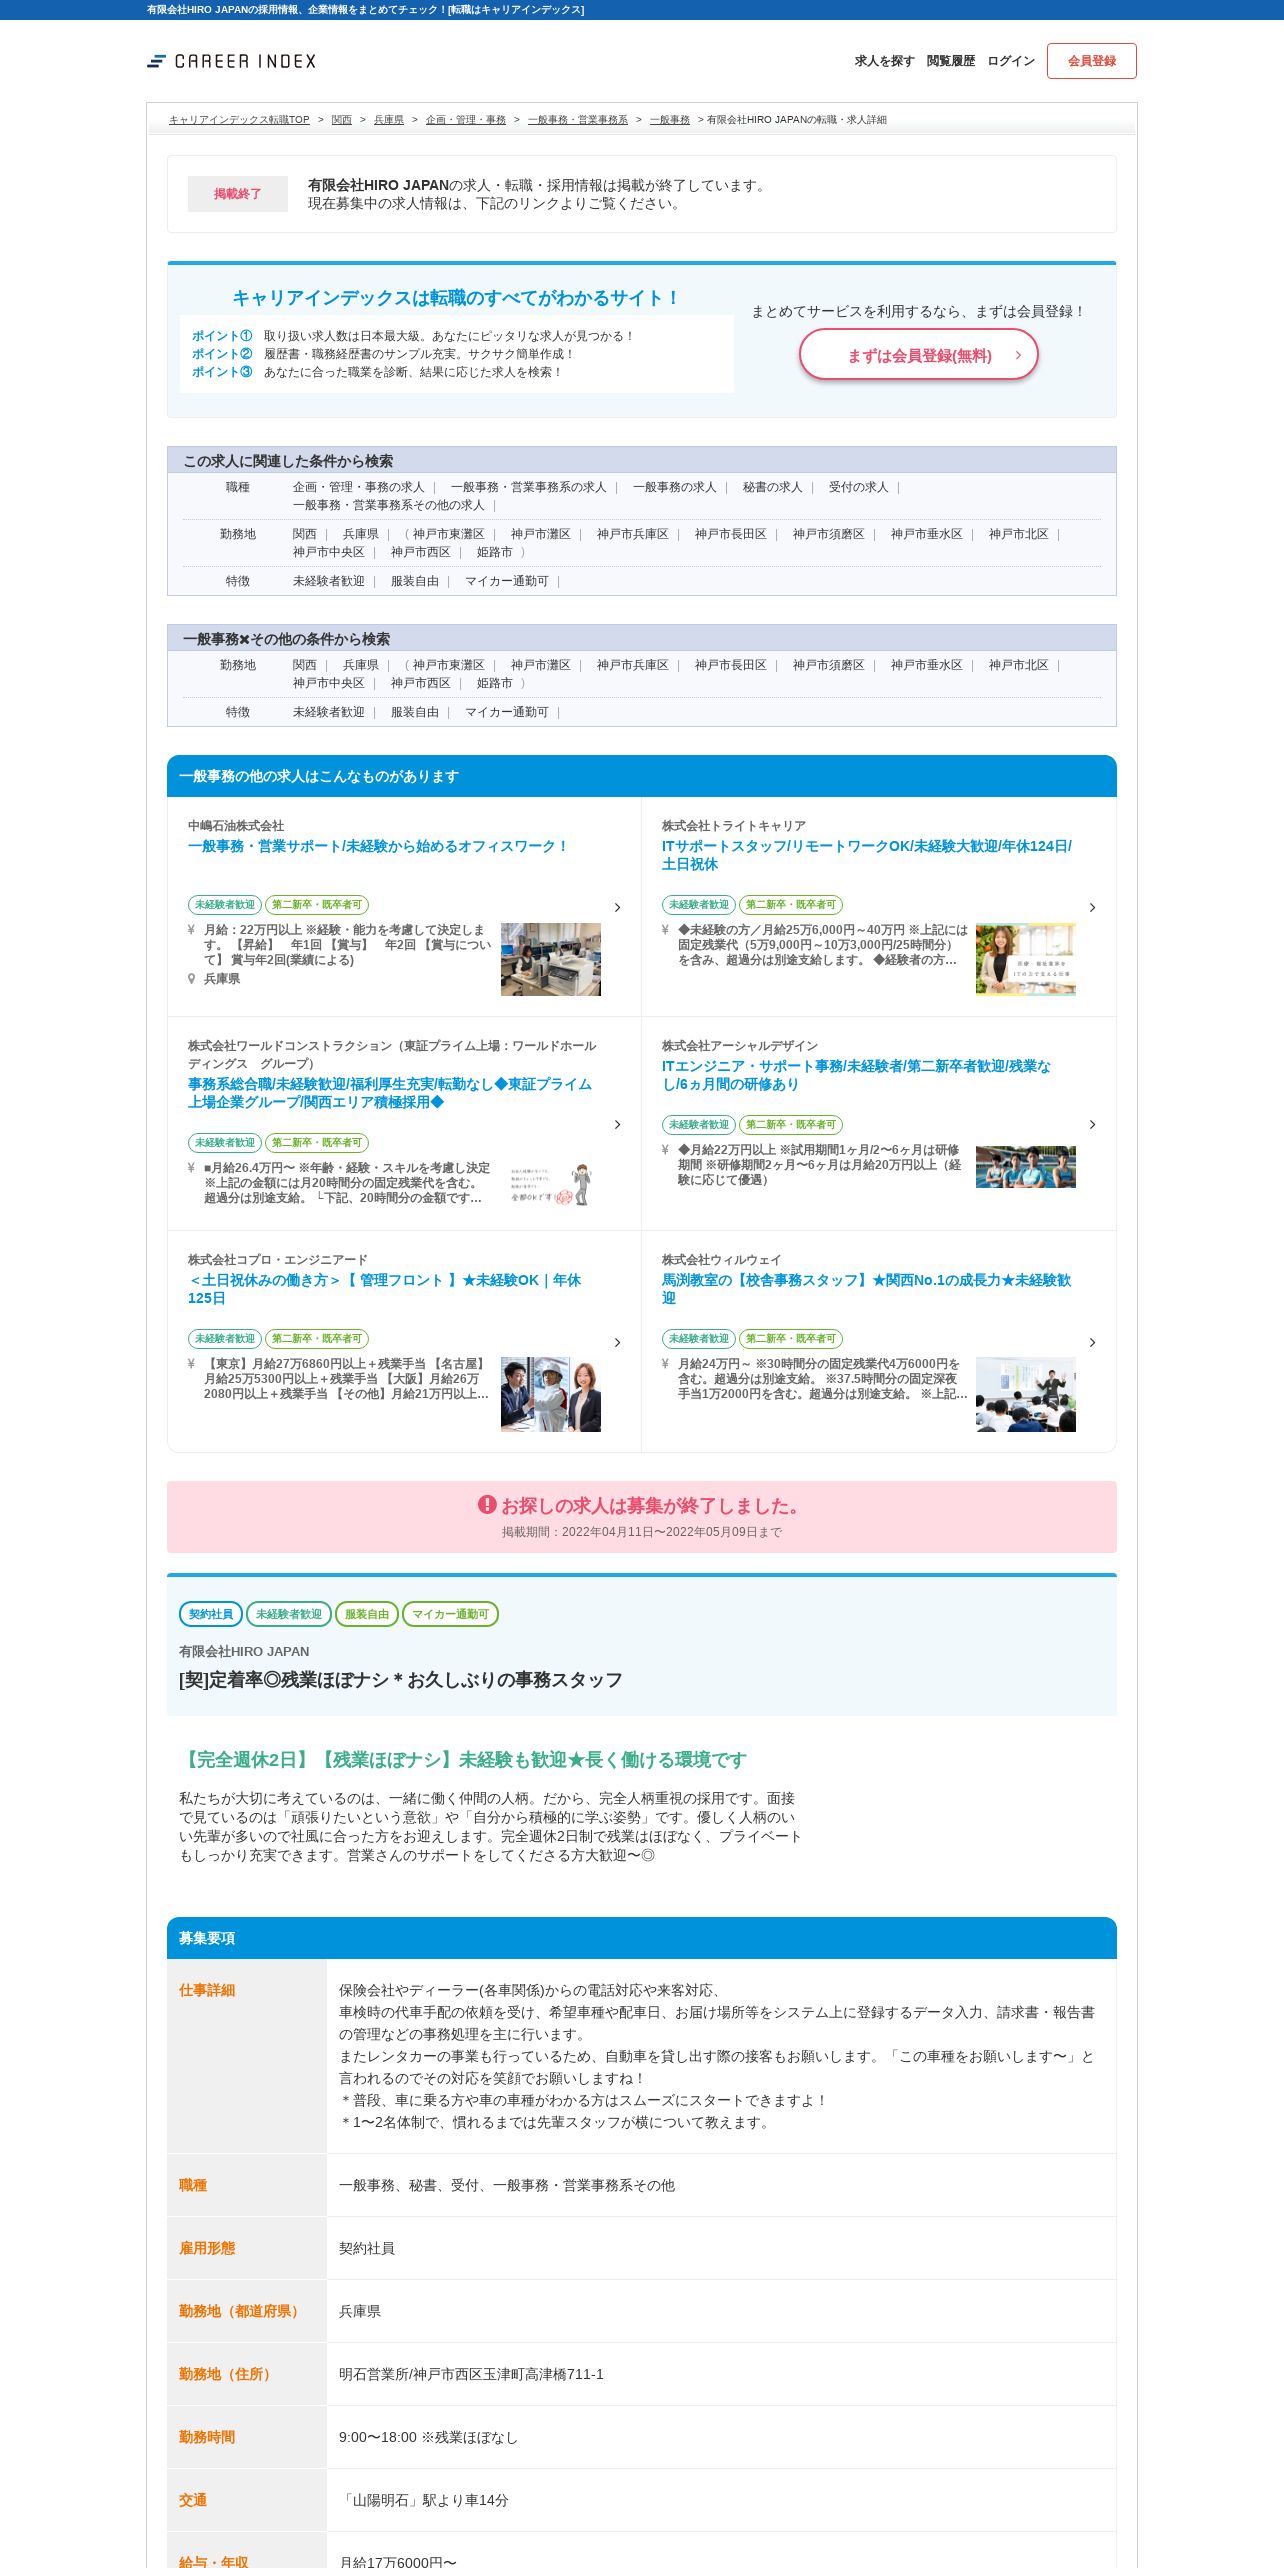Open 馬渕教室の校舎事務スタッフ job title

(x=866, y=1289)
